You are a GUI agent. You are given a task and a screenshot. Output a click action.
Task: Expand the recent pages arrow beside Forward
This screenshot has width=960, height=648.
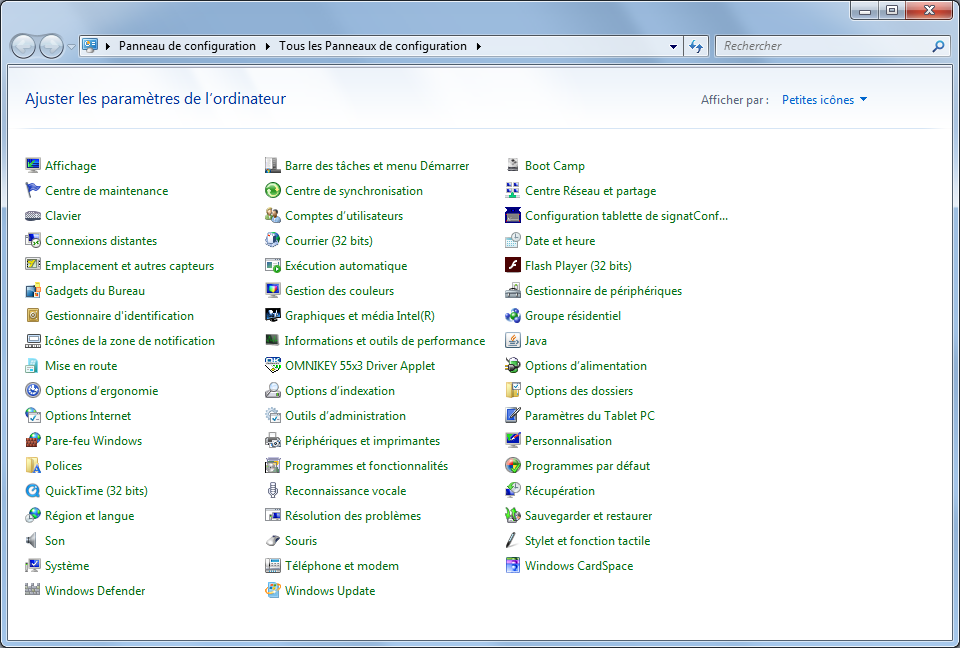tap(71, 47)
